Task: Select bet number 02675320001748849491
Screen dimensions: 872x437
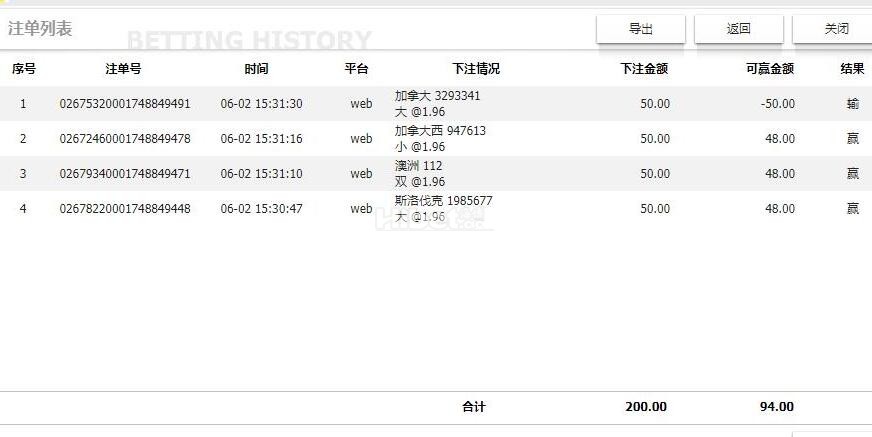Action: (x=125, y=104)
